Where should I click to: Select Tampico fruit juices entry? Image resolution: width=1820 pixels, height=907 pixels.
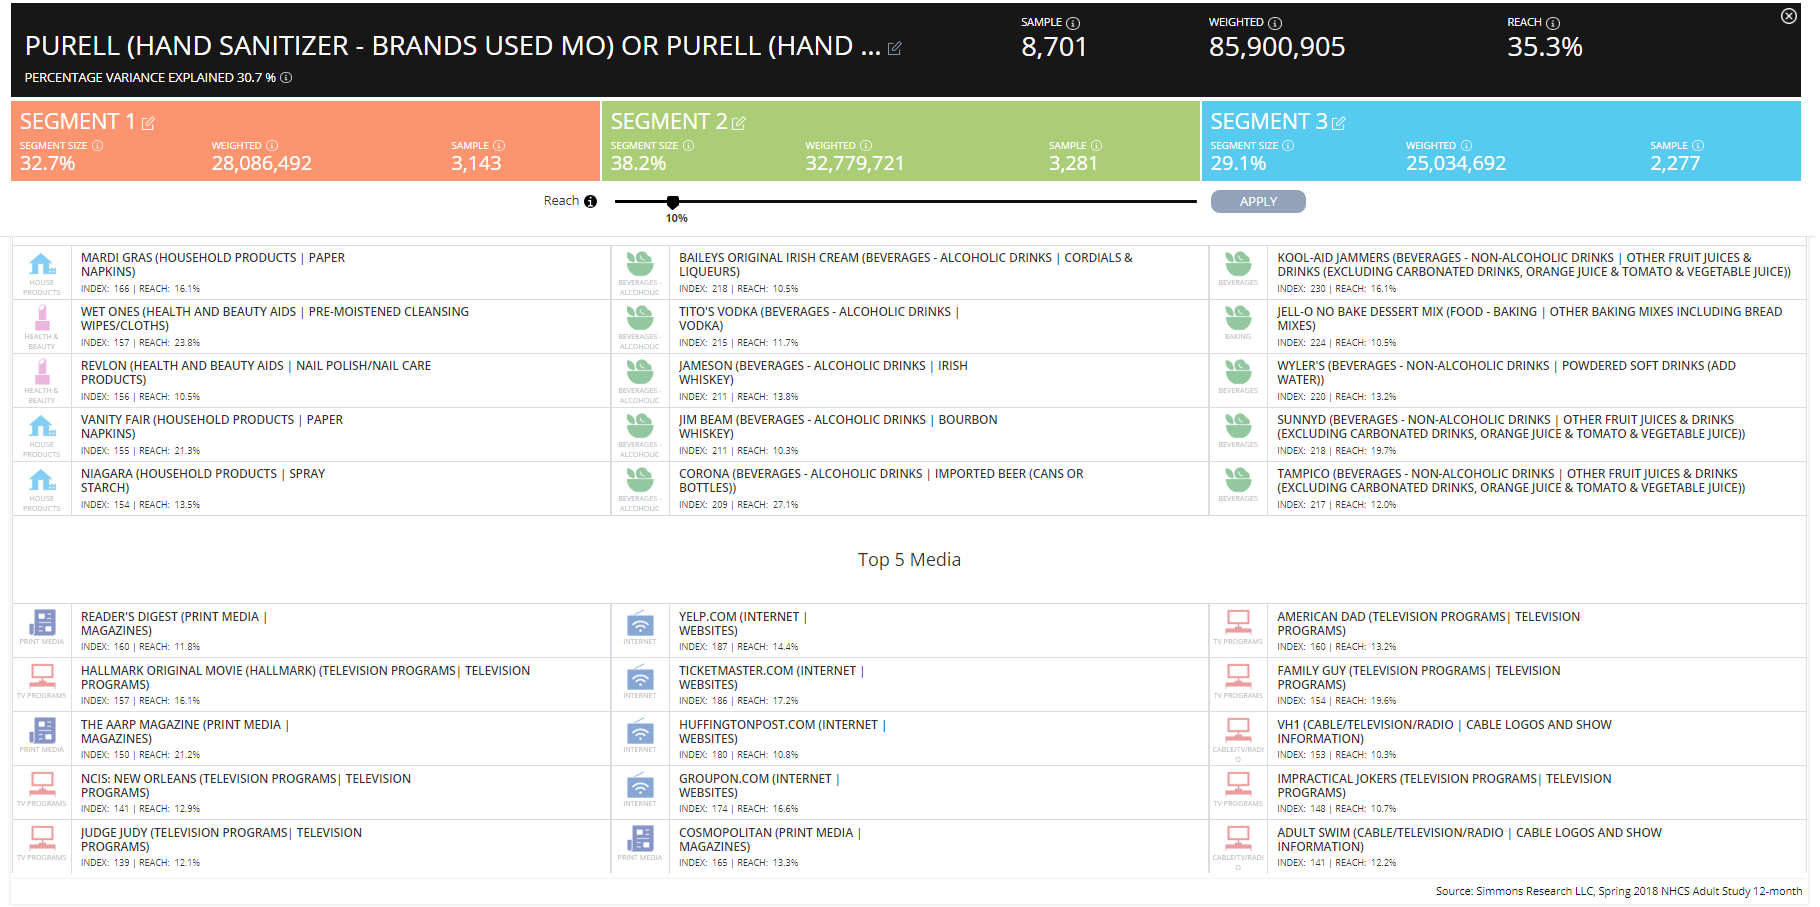click(x=1507, y=489)
